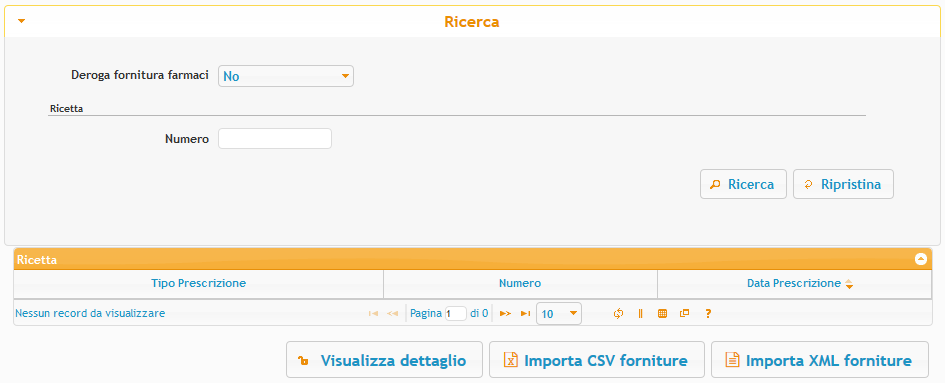This screenshot has height=383, width=945.
Task: Click the Importa XML forniture button
Action: pos(820,360)
